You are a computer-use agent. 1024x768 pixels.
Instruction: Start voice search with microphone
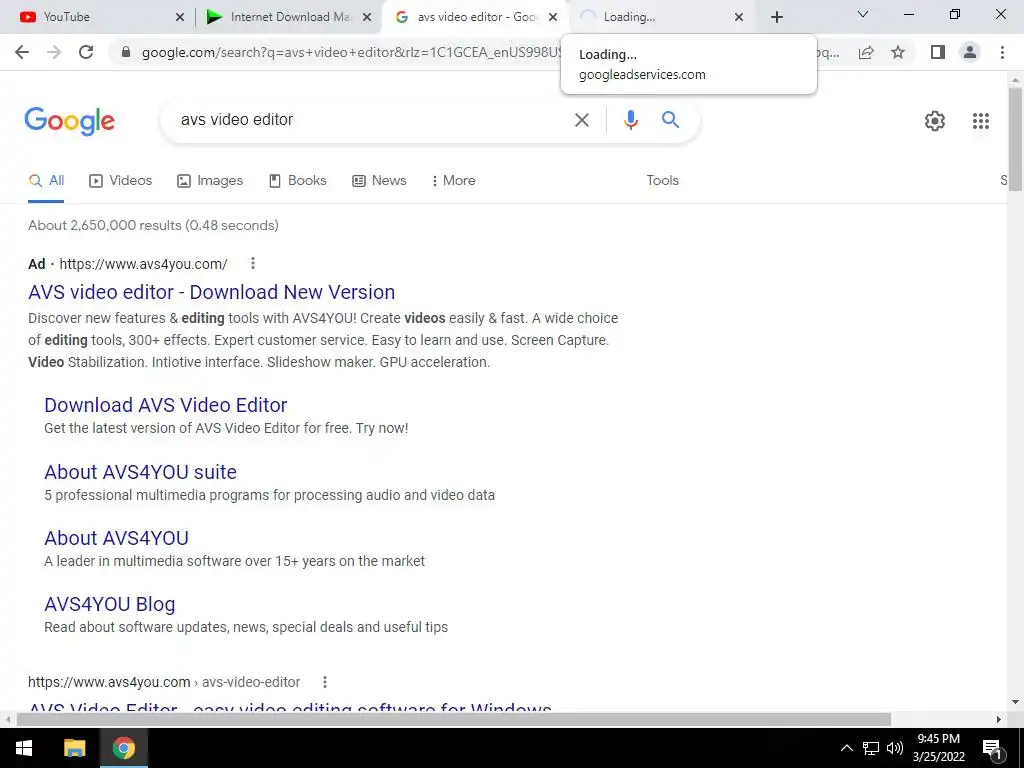[630, 120]
